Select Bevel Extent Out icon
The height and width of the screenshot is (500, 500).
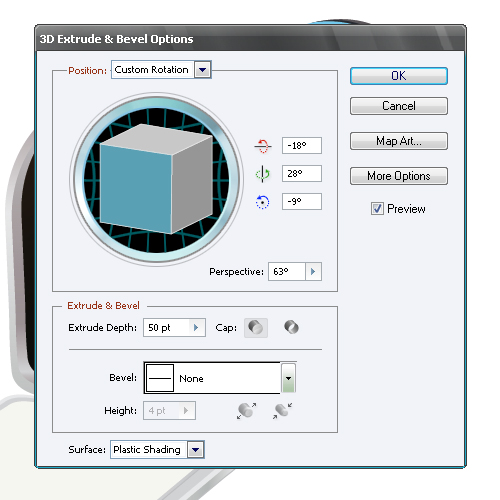coord(246,411)
